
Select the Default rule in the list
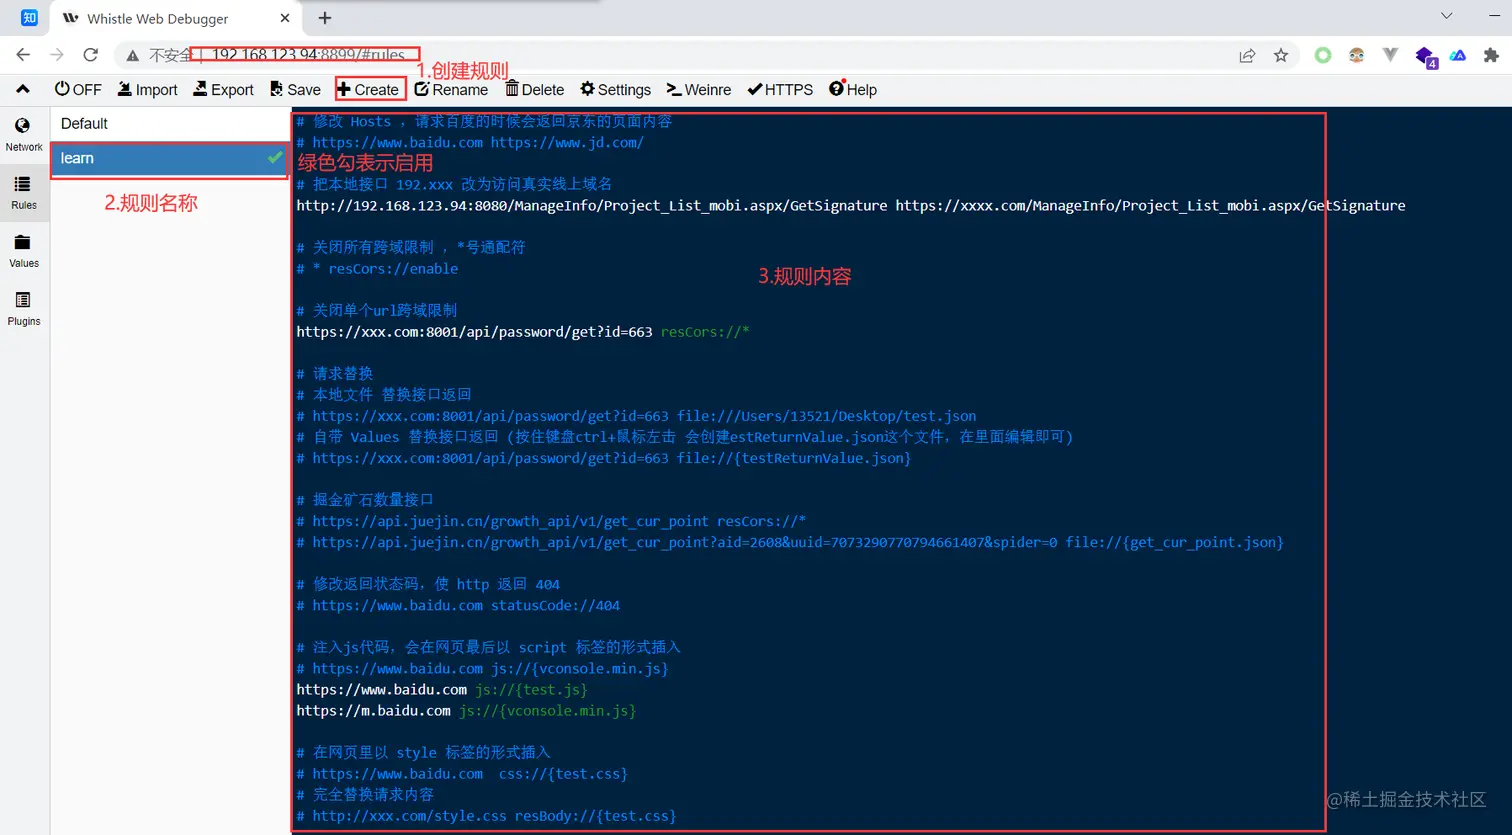pyautogui.click(x=170, y=124)
